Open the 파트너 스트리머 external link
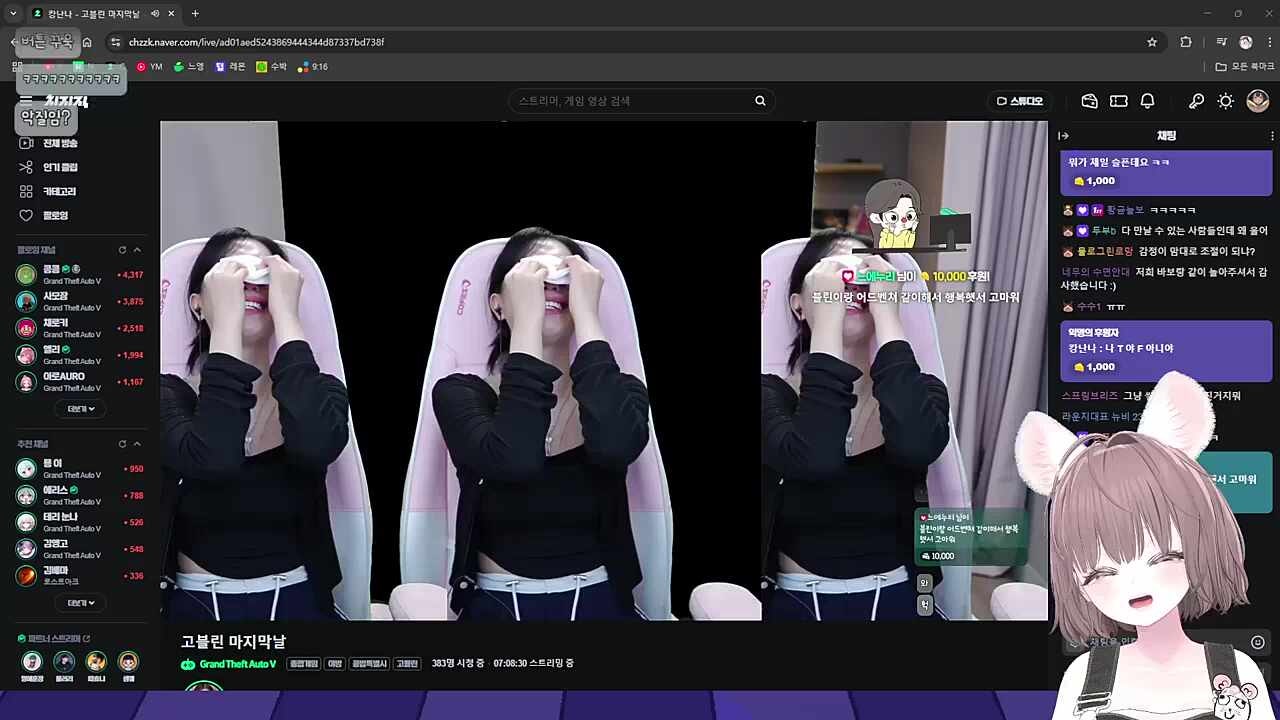This screenshot has height=720, width=1280. click(x=55, y=638)
